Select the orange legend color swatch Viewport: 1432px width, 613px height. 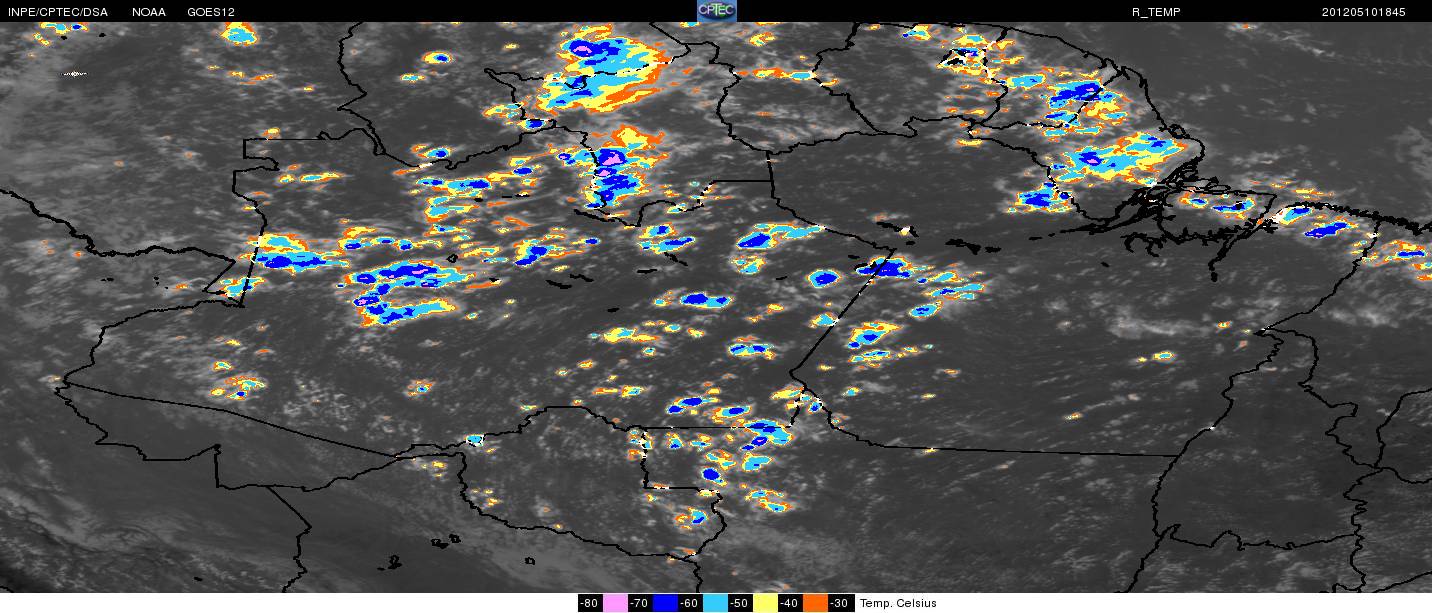[815, 603]
